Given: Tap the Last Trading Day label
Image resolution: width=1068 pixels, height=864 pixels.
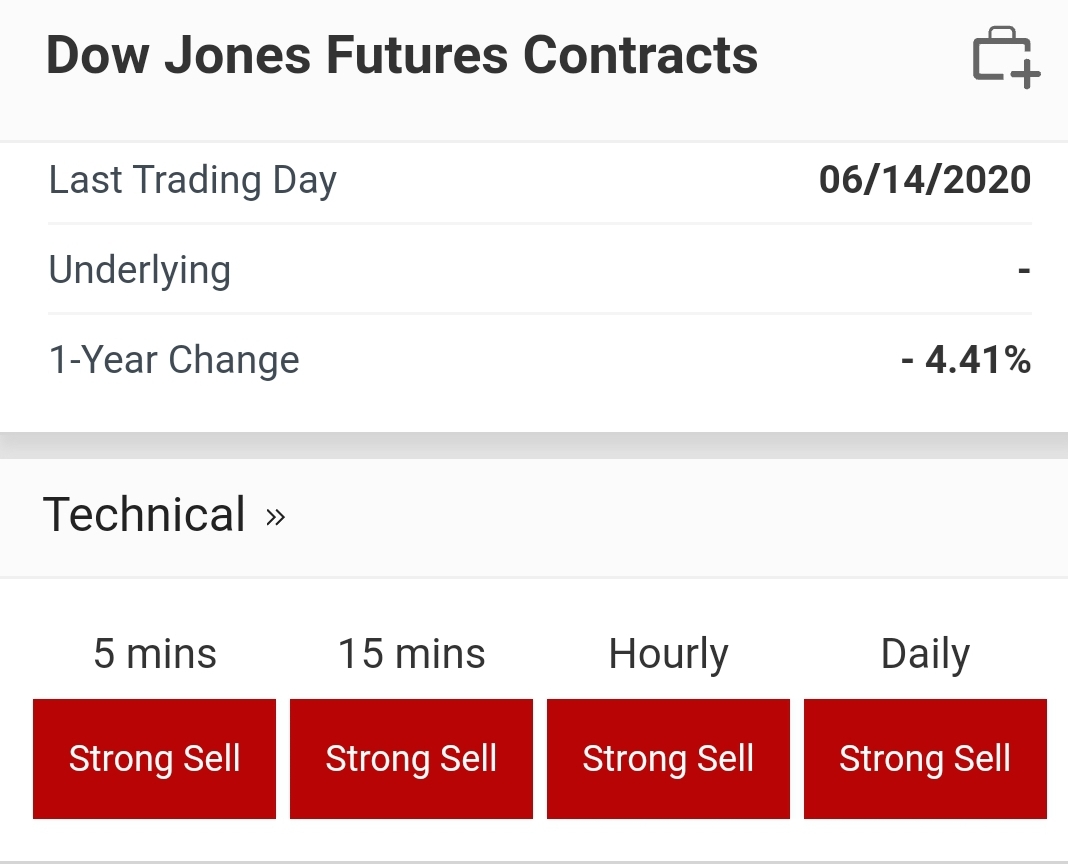Looking at the screenshot, I should click(x=193, y=181).
